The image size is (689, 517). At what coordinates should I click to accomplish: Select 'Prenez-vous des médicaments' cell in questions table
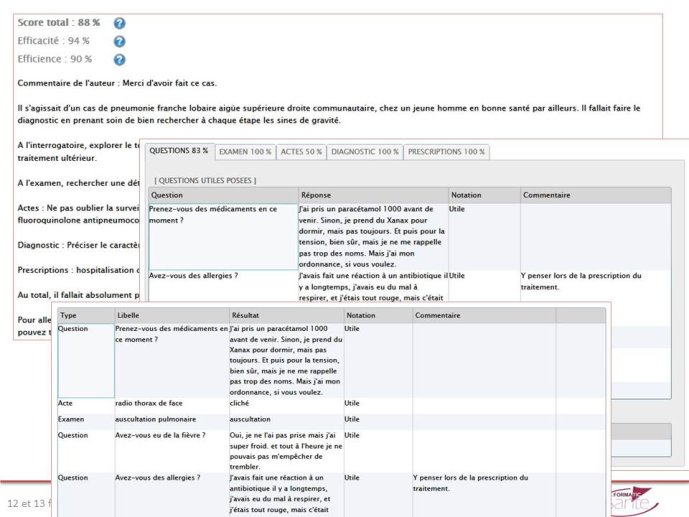point(223,237)
